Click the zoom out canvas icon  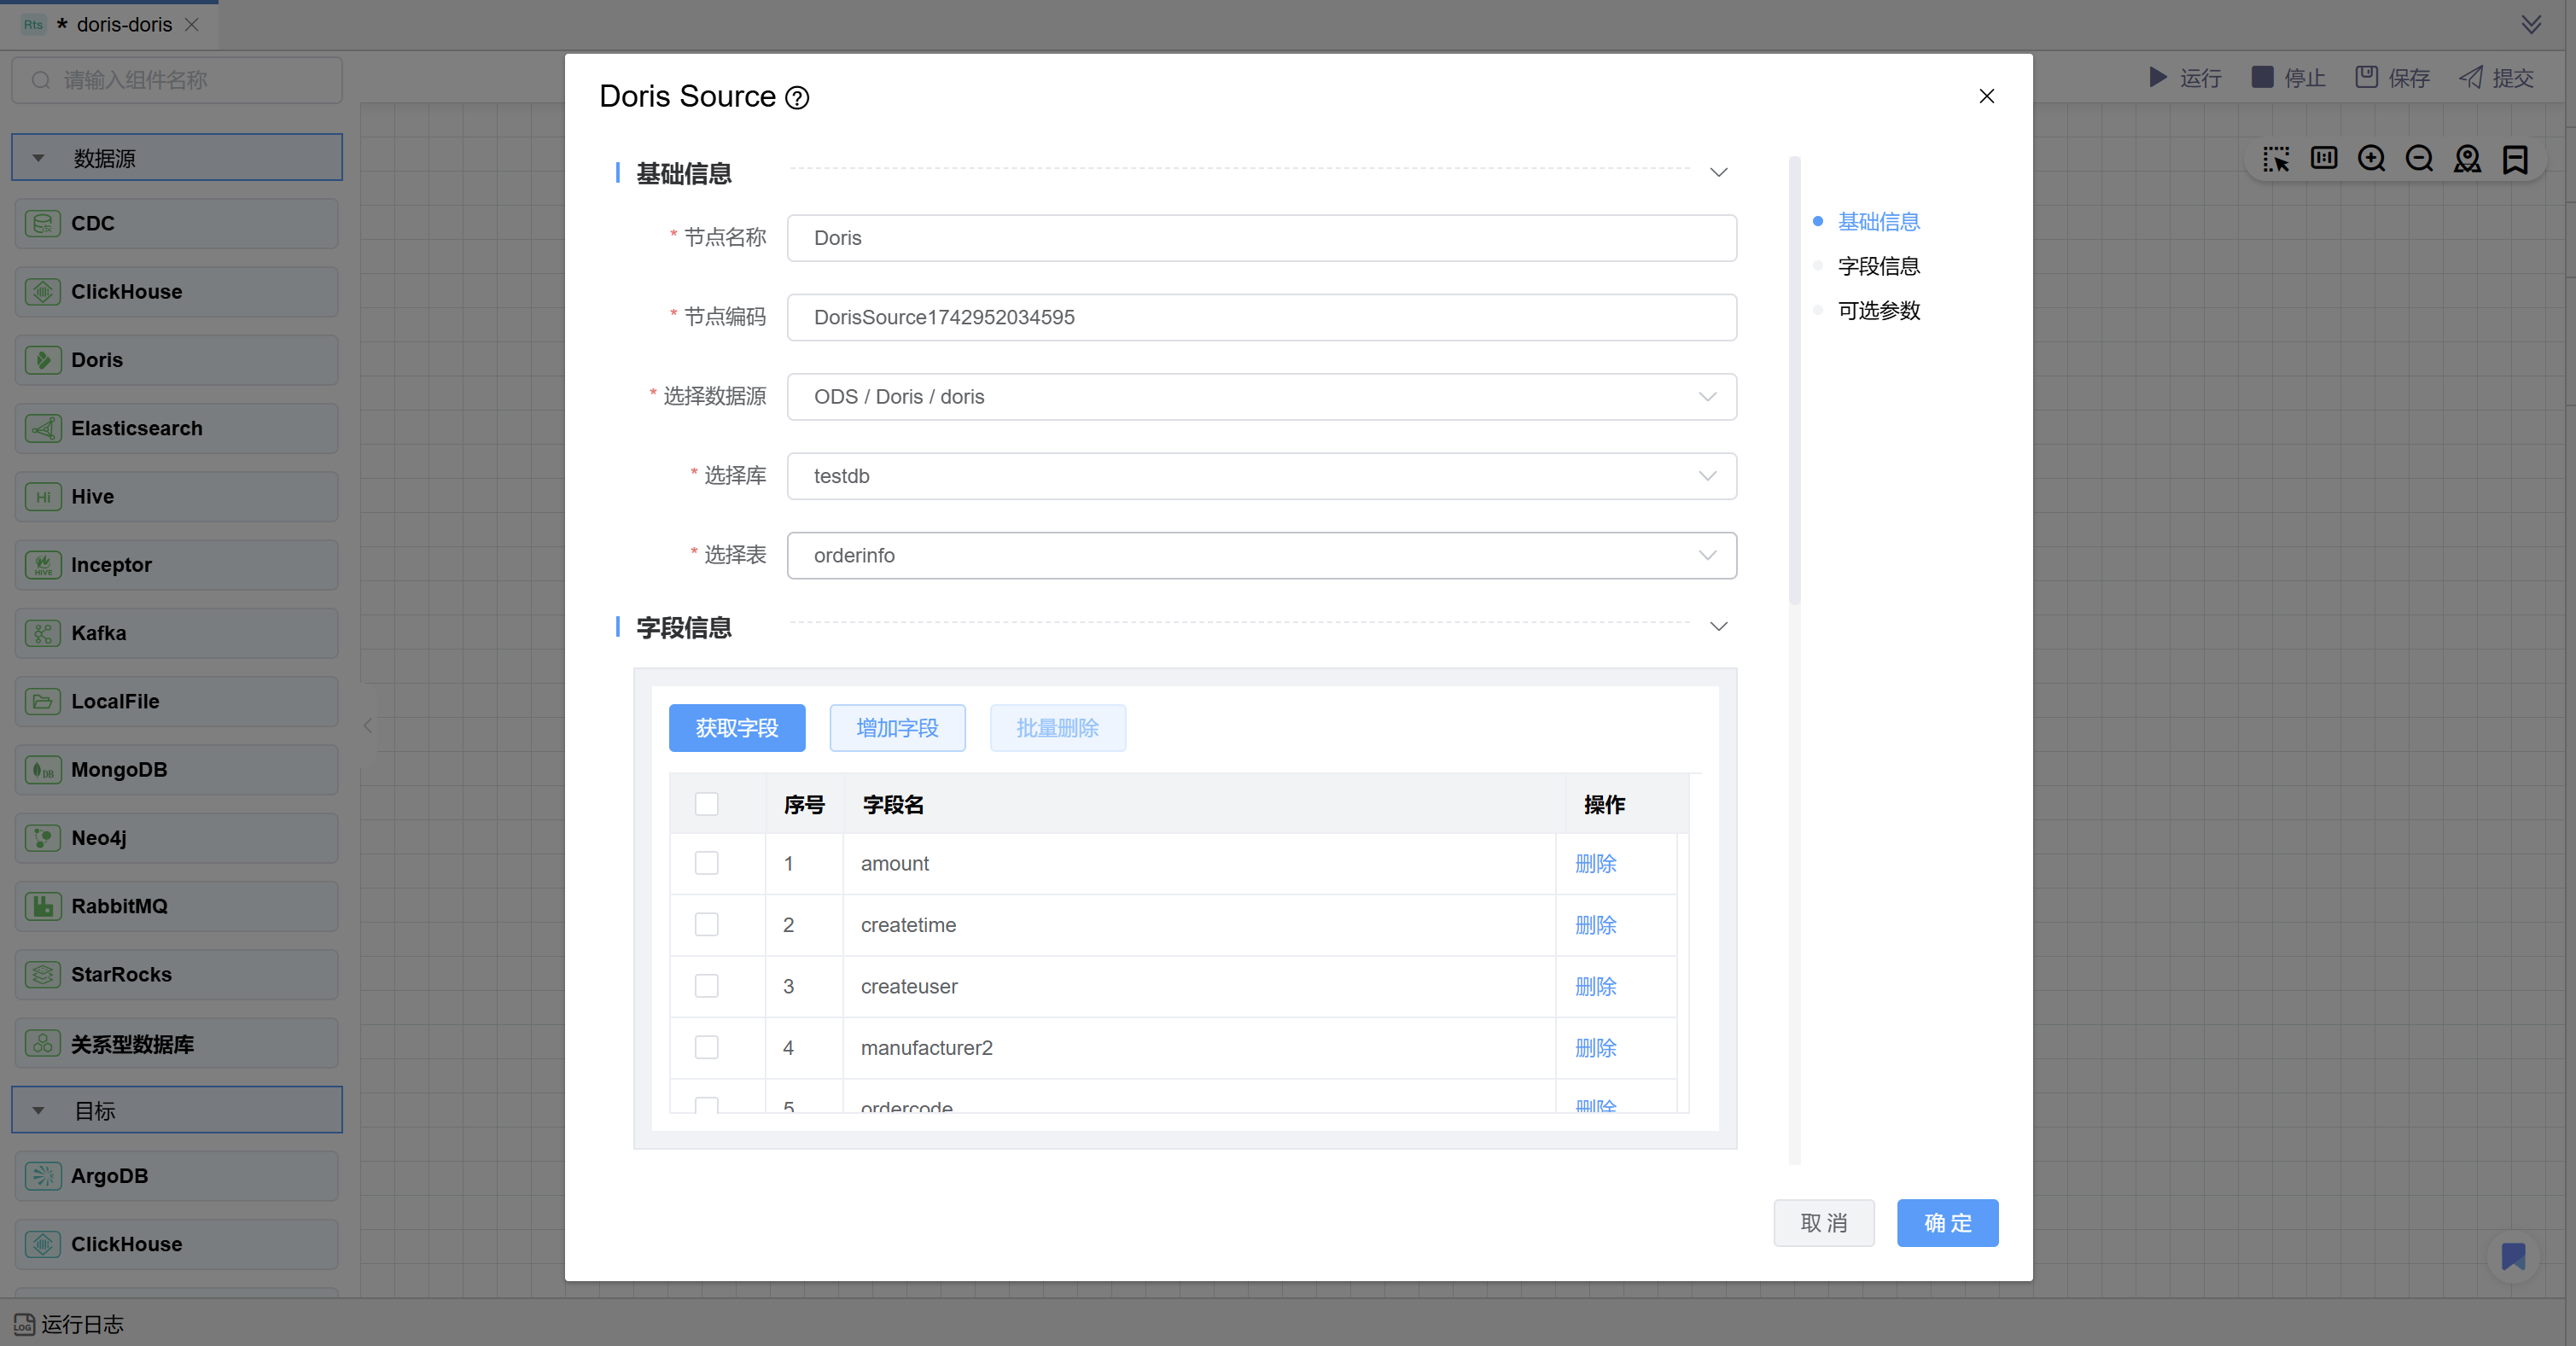click(x=2419, y=159)
